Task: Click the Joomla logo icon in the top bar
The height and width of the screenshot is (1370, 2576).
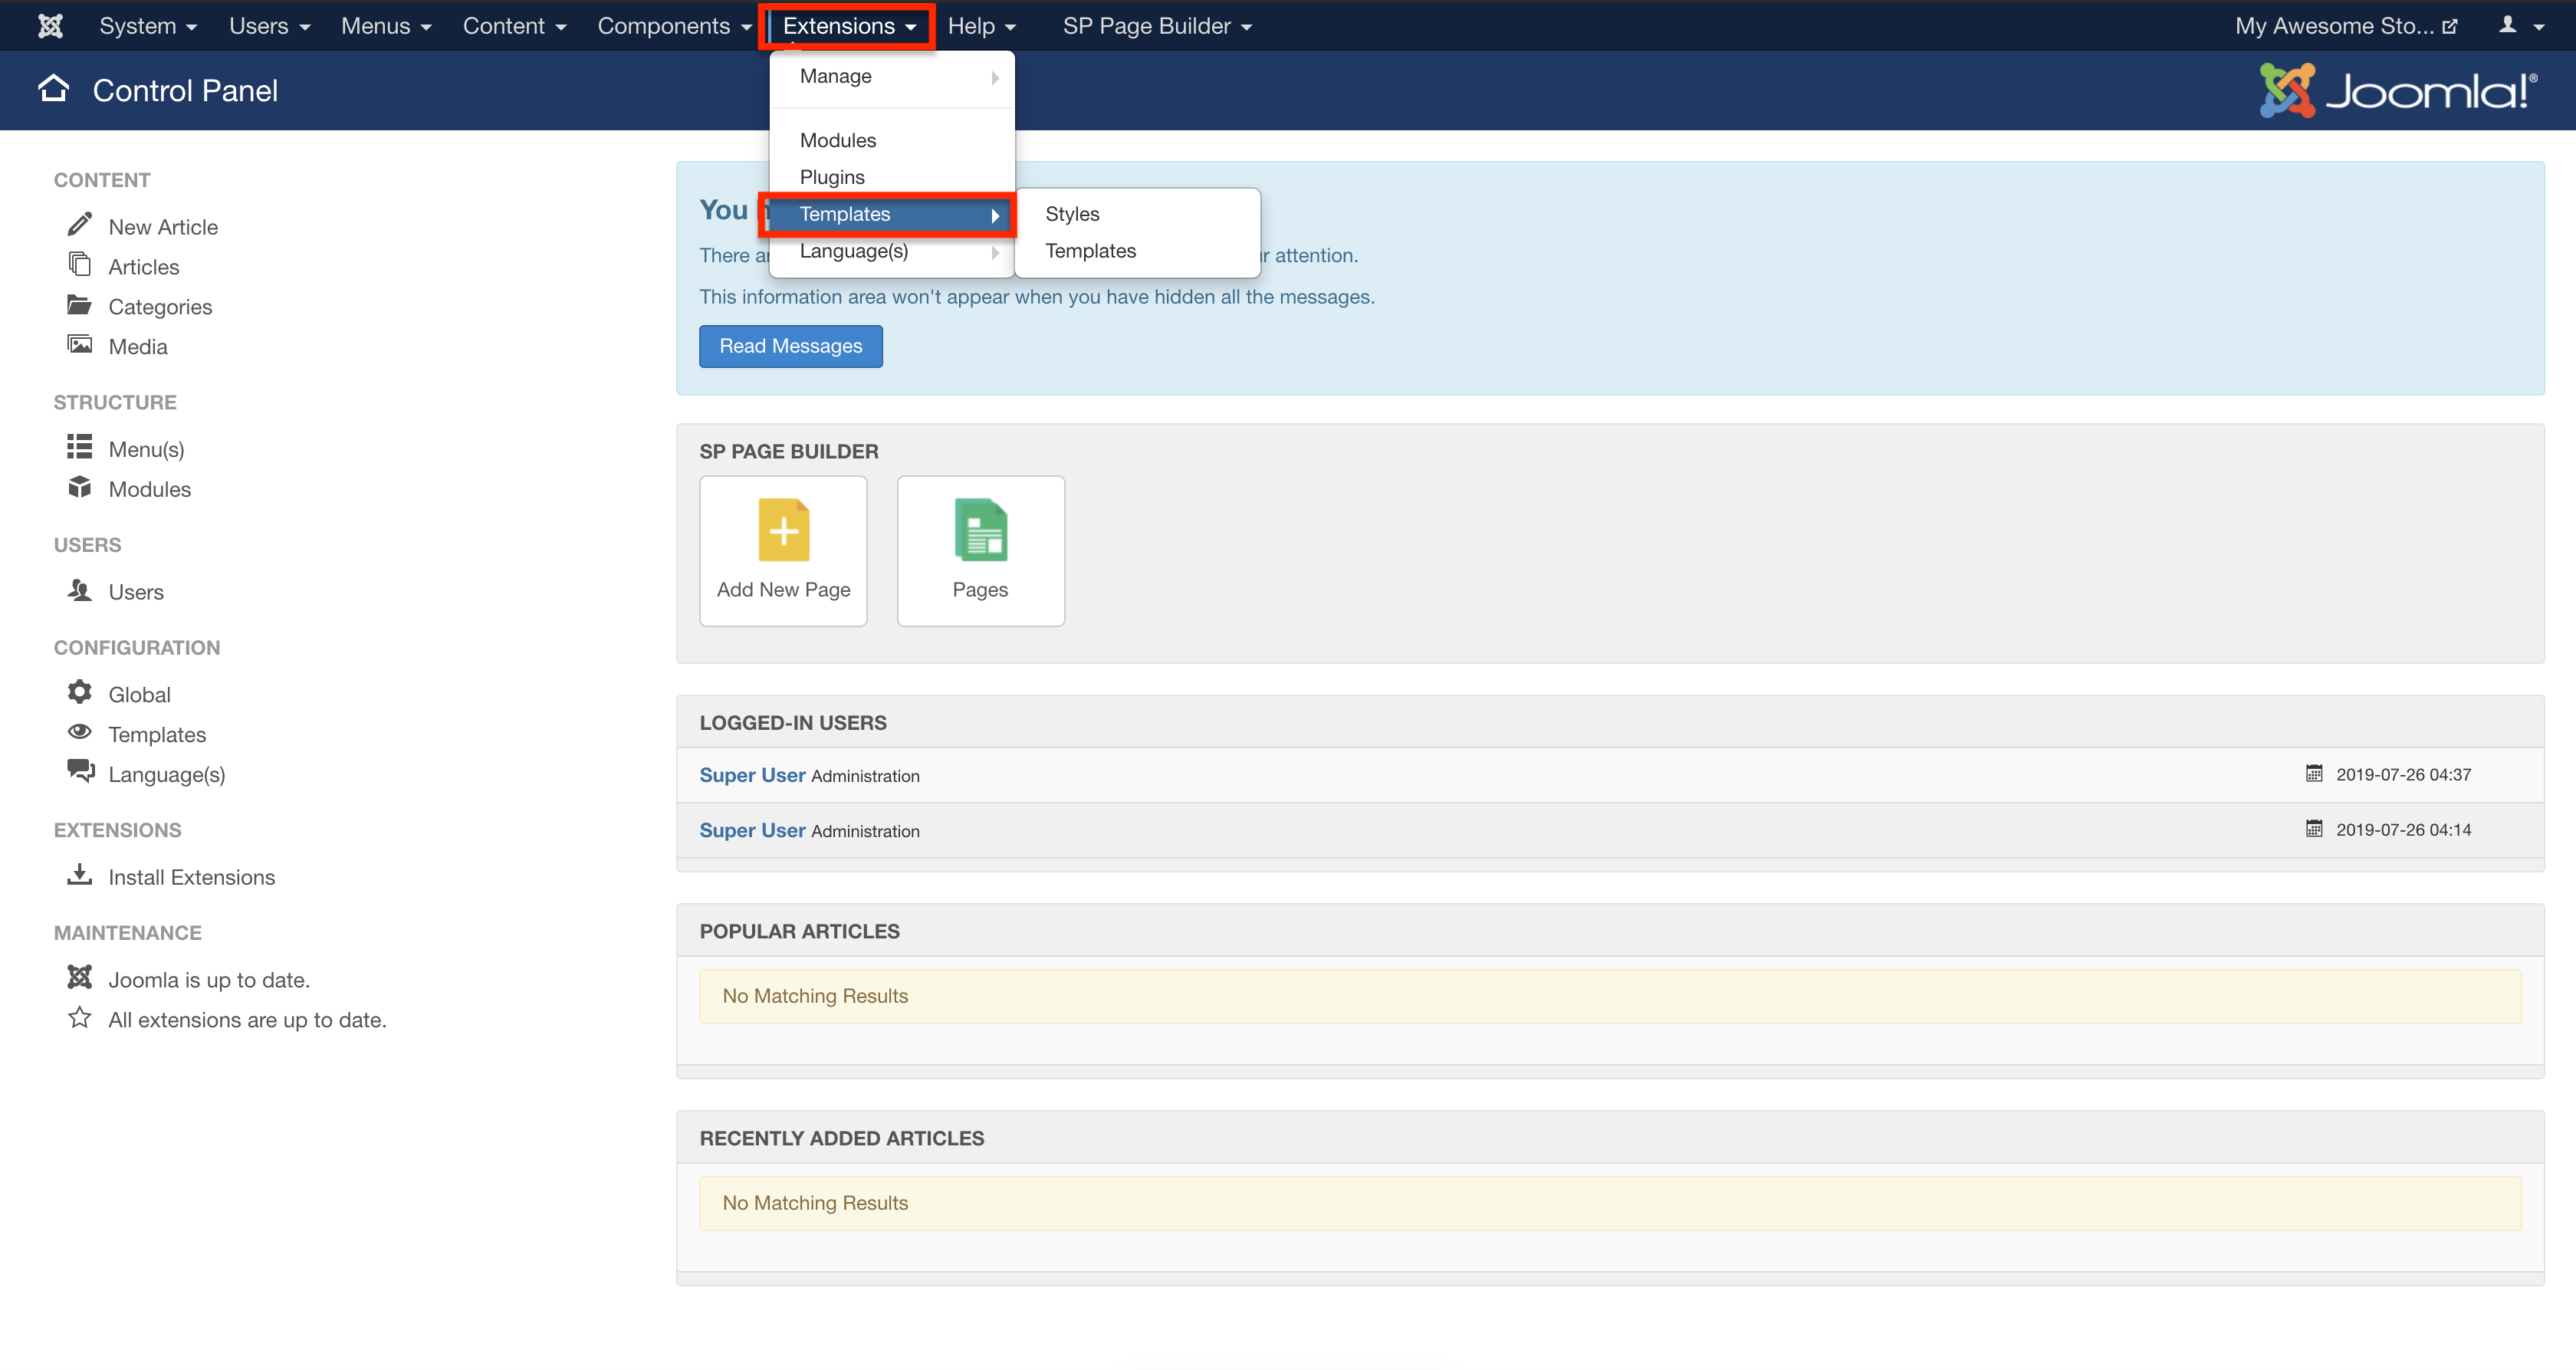Action: pyautogui.click(x=50, y=26)
